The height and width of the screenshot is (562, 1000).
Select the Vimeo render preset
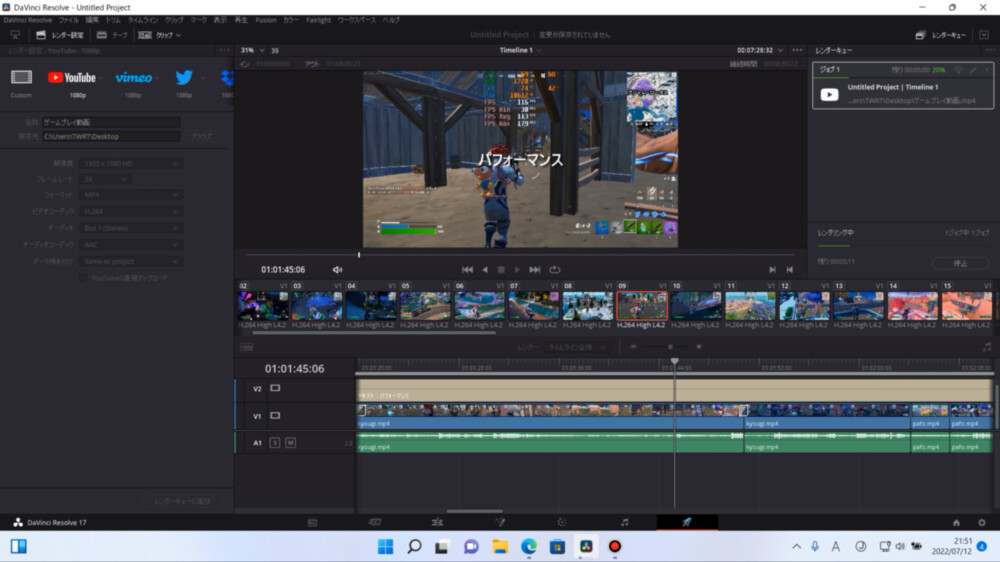click(x=133, y=78)
